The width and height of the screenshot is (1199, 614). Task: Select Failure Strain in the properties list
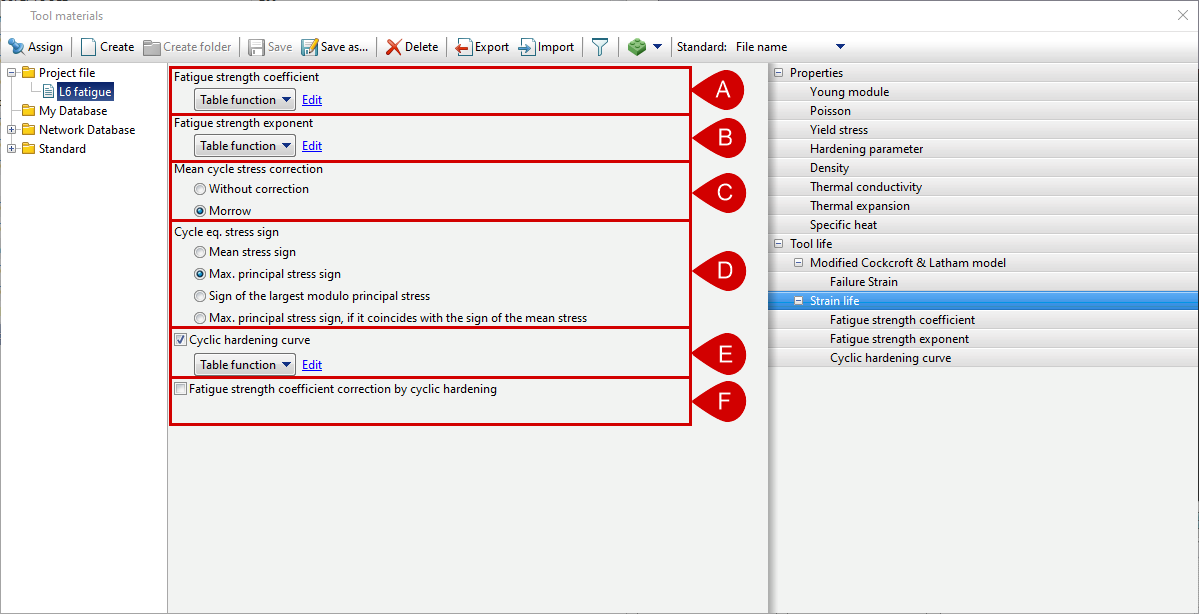click(865, 281)
